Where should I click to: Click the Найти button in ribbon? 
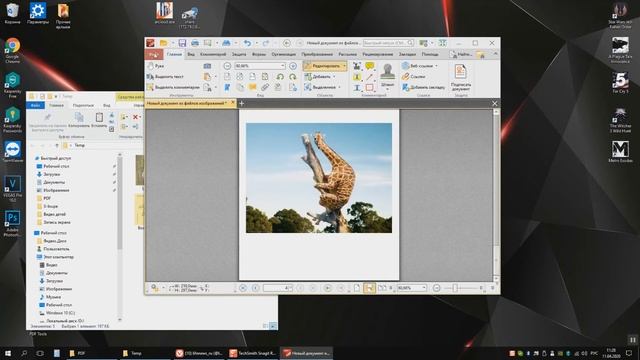(x=460, y=54)
